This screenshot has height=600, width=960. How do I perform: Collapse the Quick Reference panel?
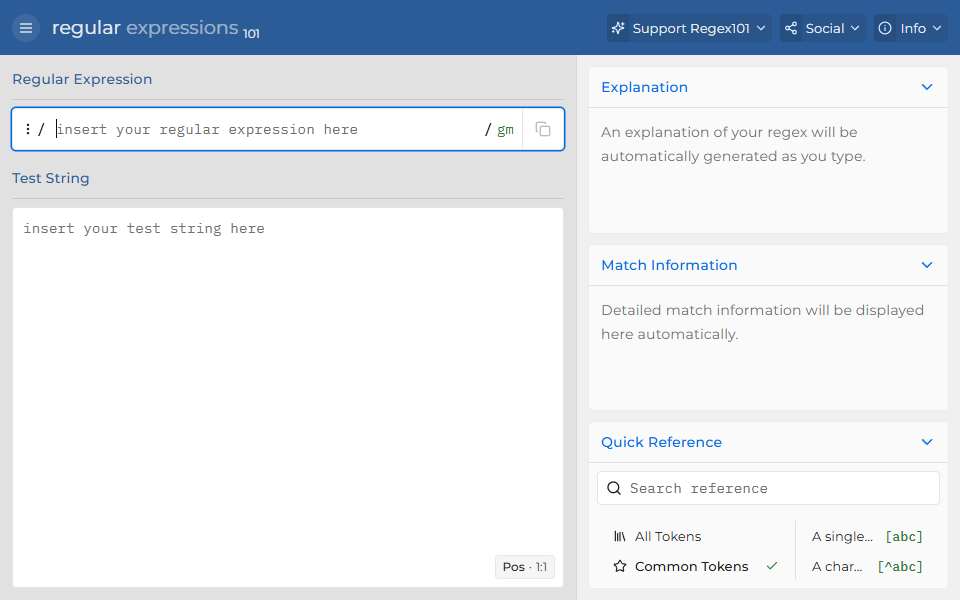[x=927, y=442]
